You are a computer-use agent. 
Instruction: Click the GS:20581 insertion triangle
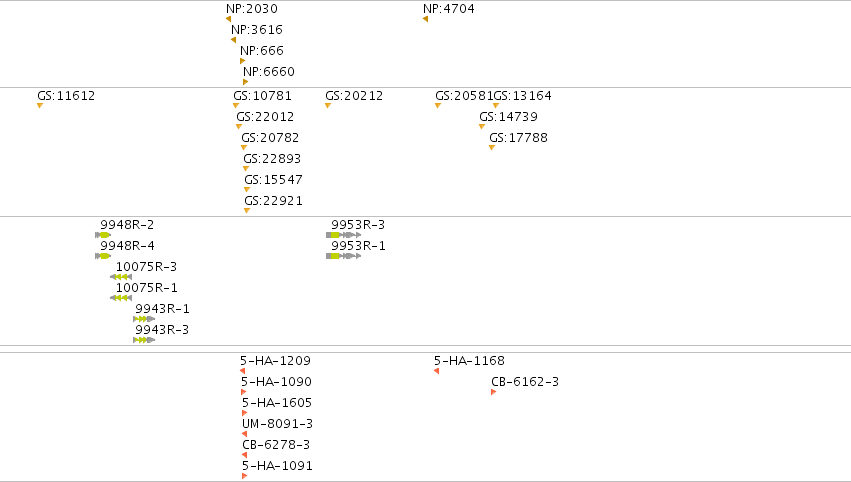click(437, 105)
